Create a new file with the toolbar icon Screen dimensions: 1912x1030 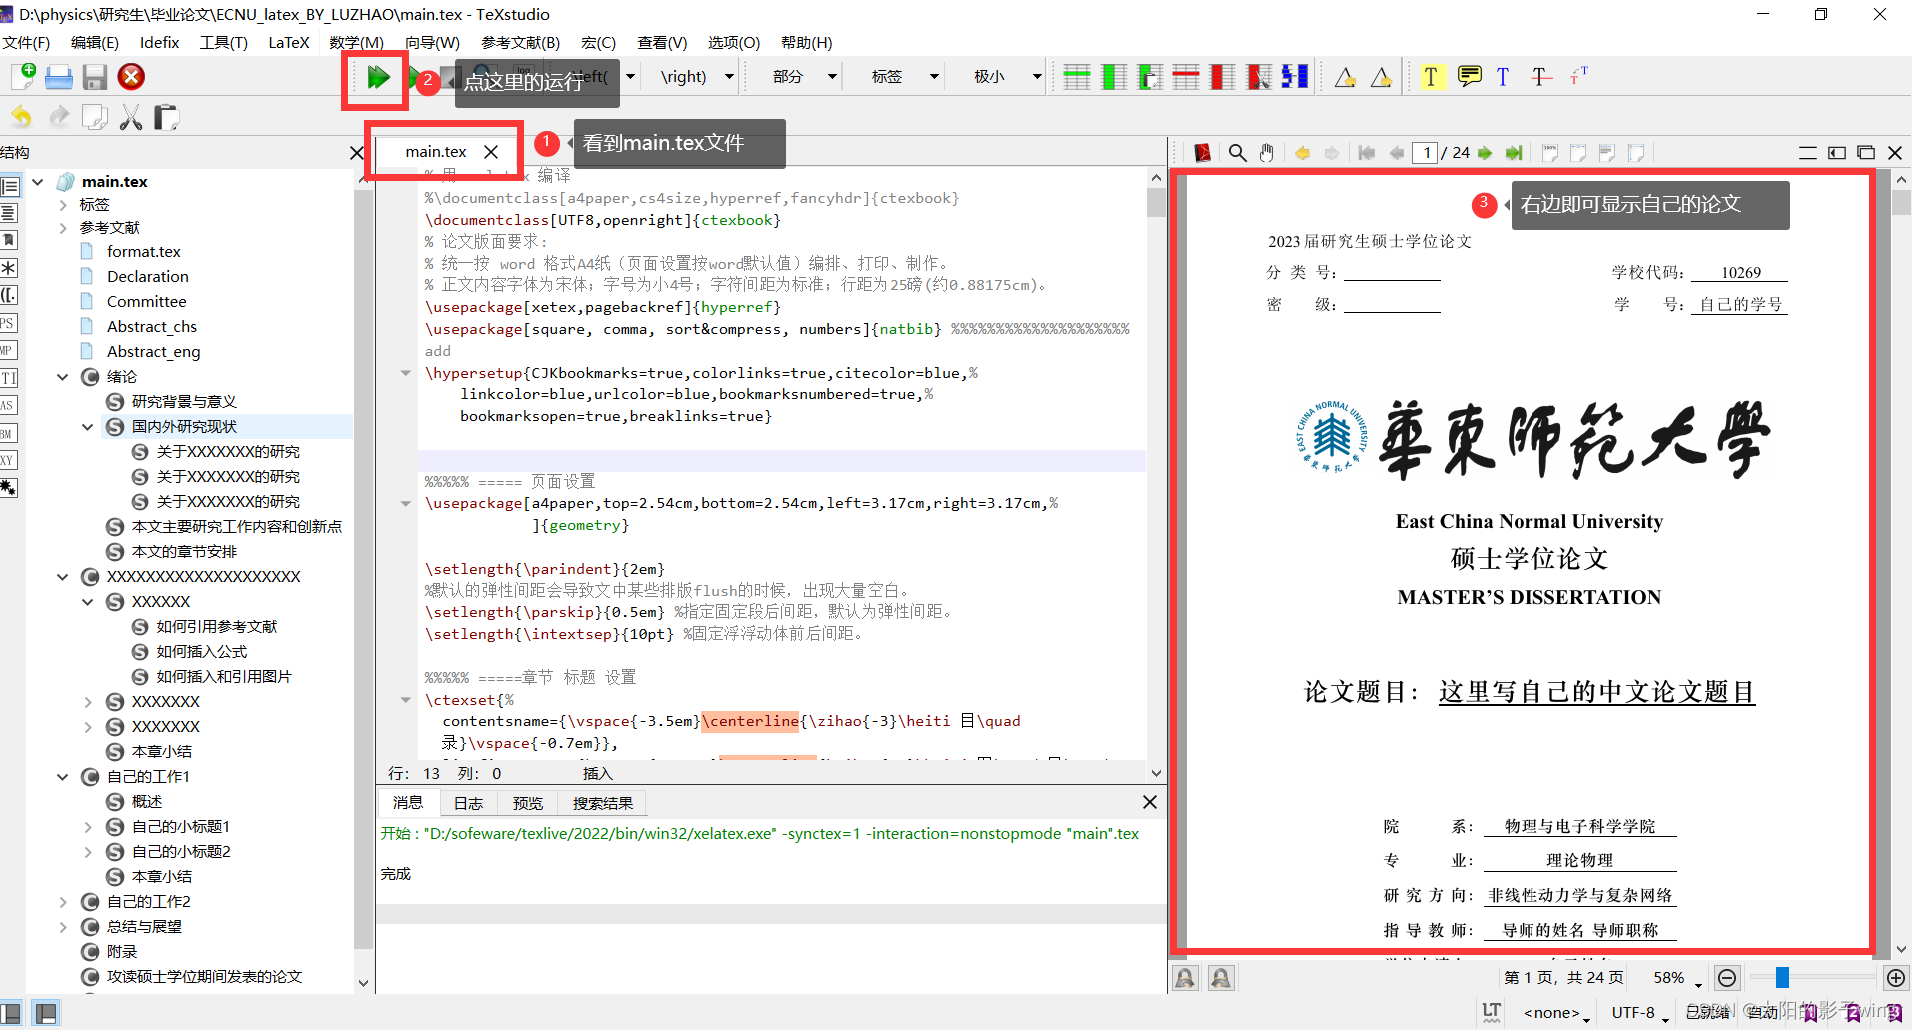[23, 77]
